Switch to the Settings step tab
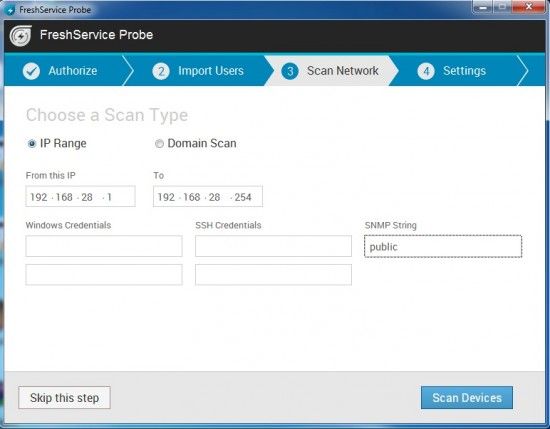The height and width of the screenshot is (429, 550). [458, 71]
